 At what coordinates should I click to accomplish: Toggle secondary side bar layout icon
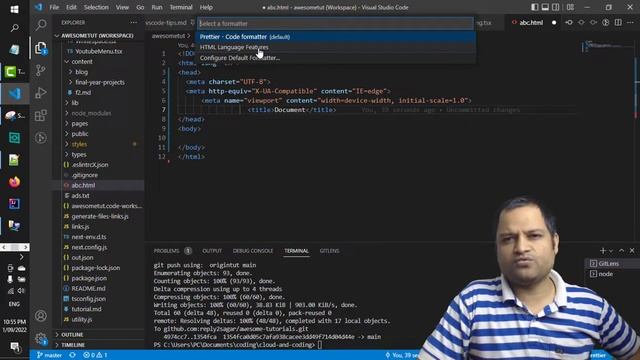[556, 7]
